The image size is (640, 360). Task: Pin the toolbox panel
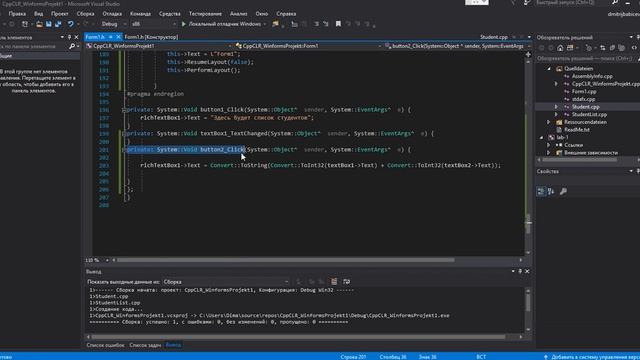[69, 37]
